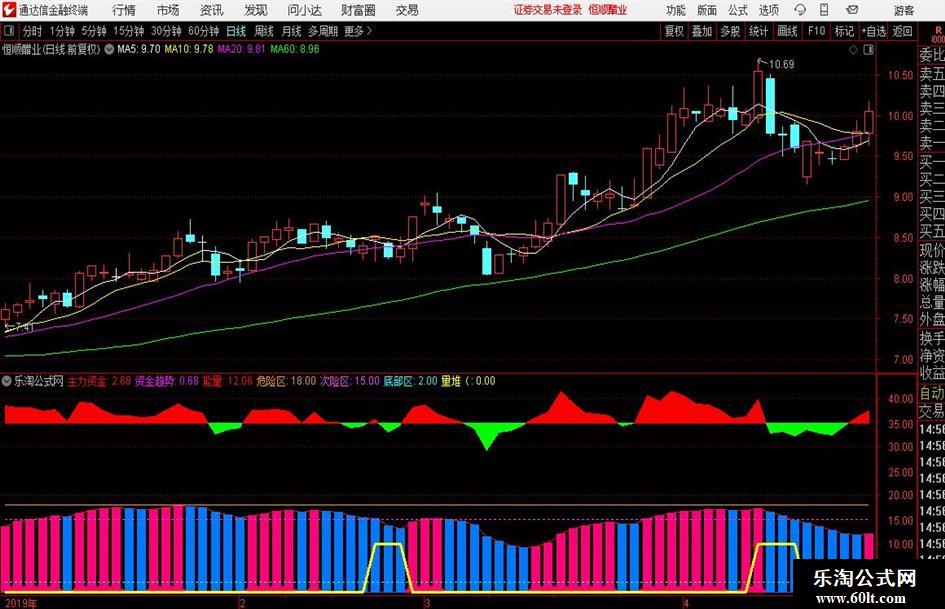This screenshot has width=945, height=609.
Task: Switch to 5分钟 period tab
Action: coord(94,31)
